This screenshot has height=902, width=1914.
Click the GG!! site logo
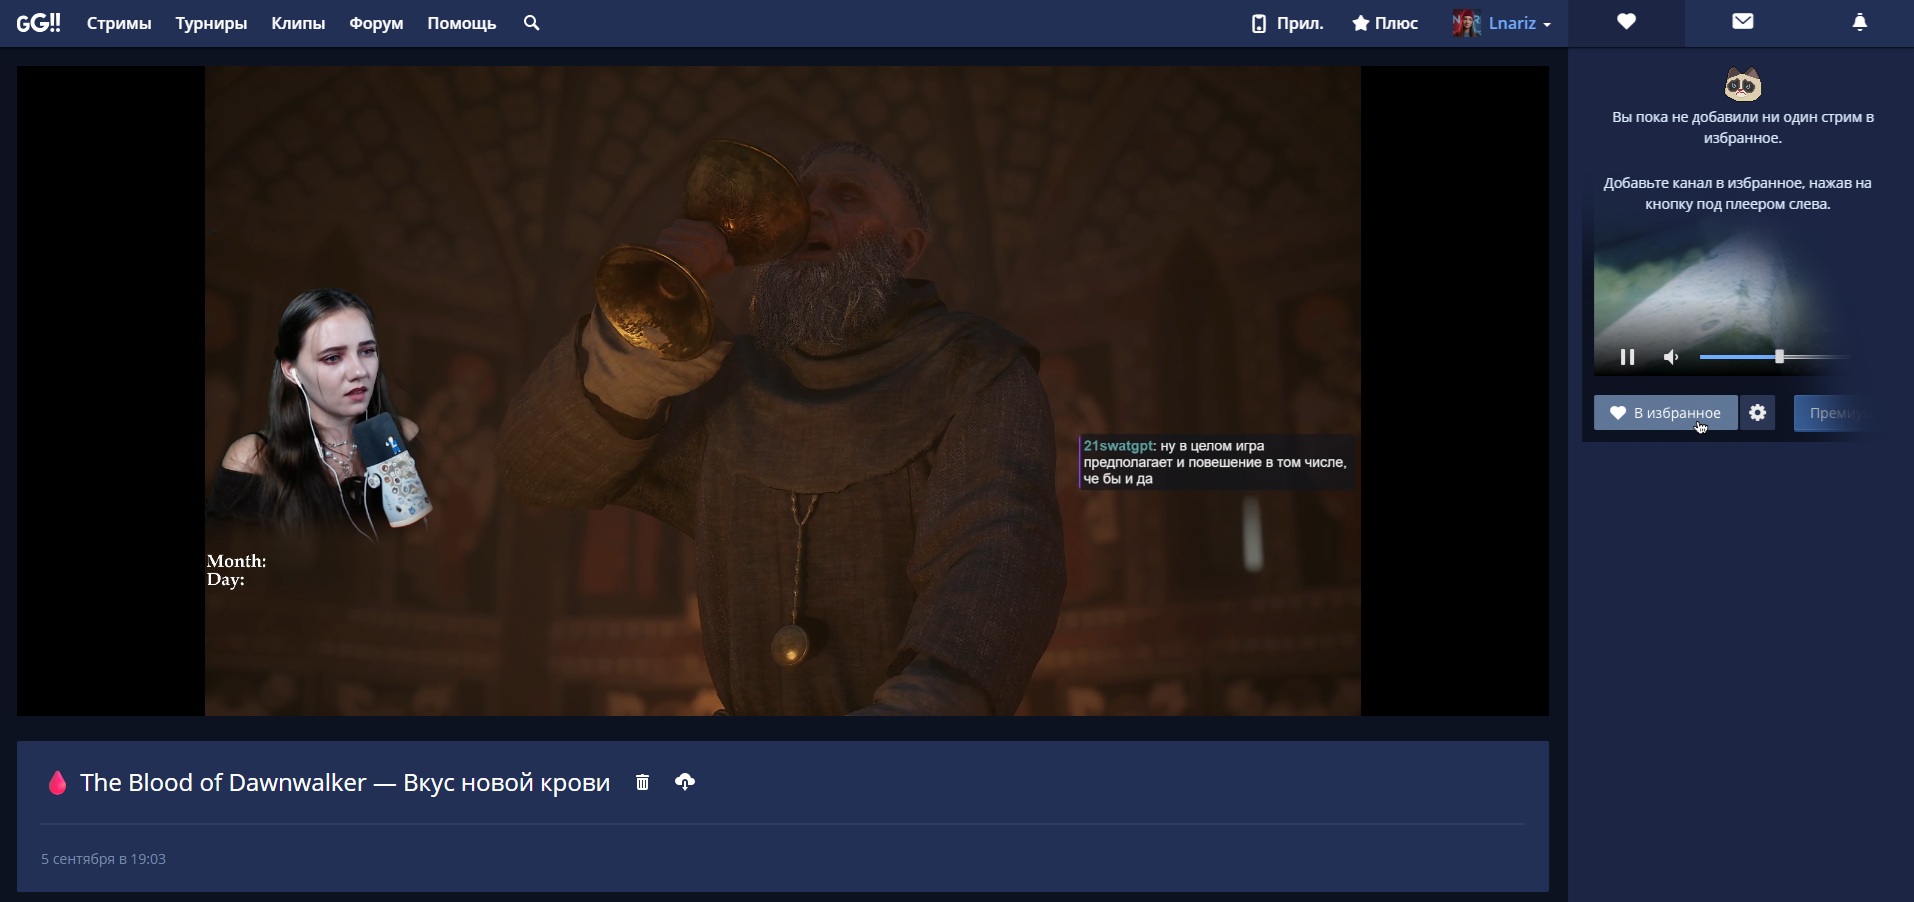pos(38,23)
